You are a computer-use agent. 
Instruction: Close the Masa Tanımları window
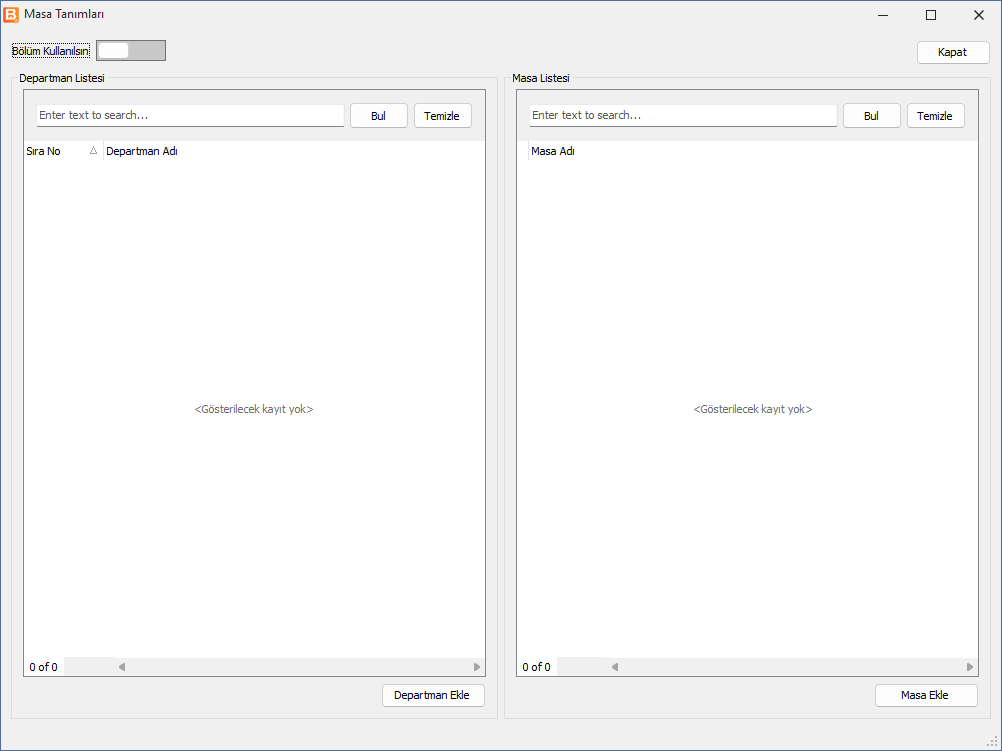pos(978,15)
